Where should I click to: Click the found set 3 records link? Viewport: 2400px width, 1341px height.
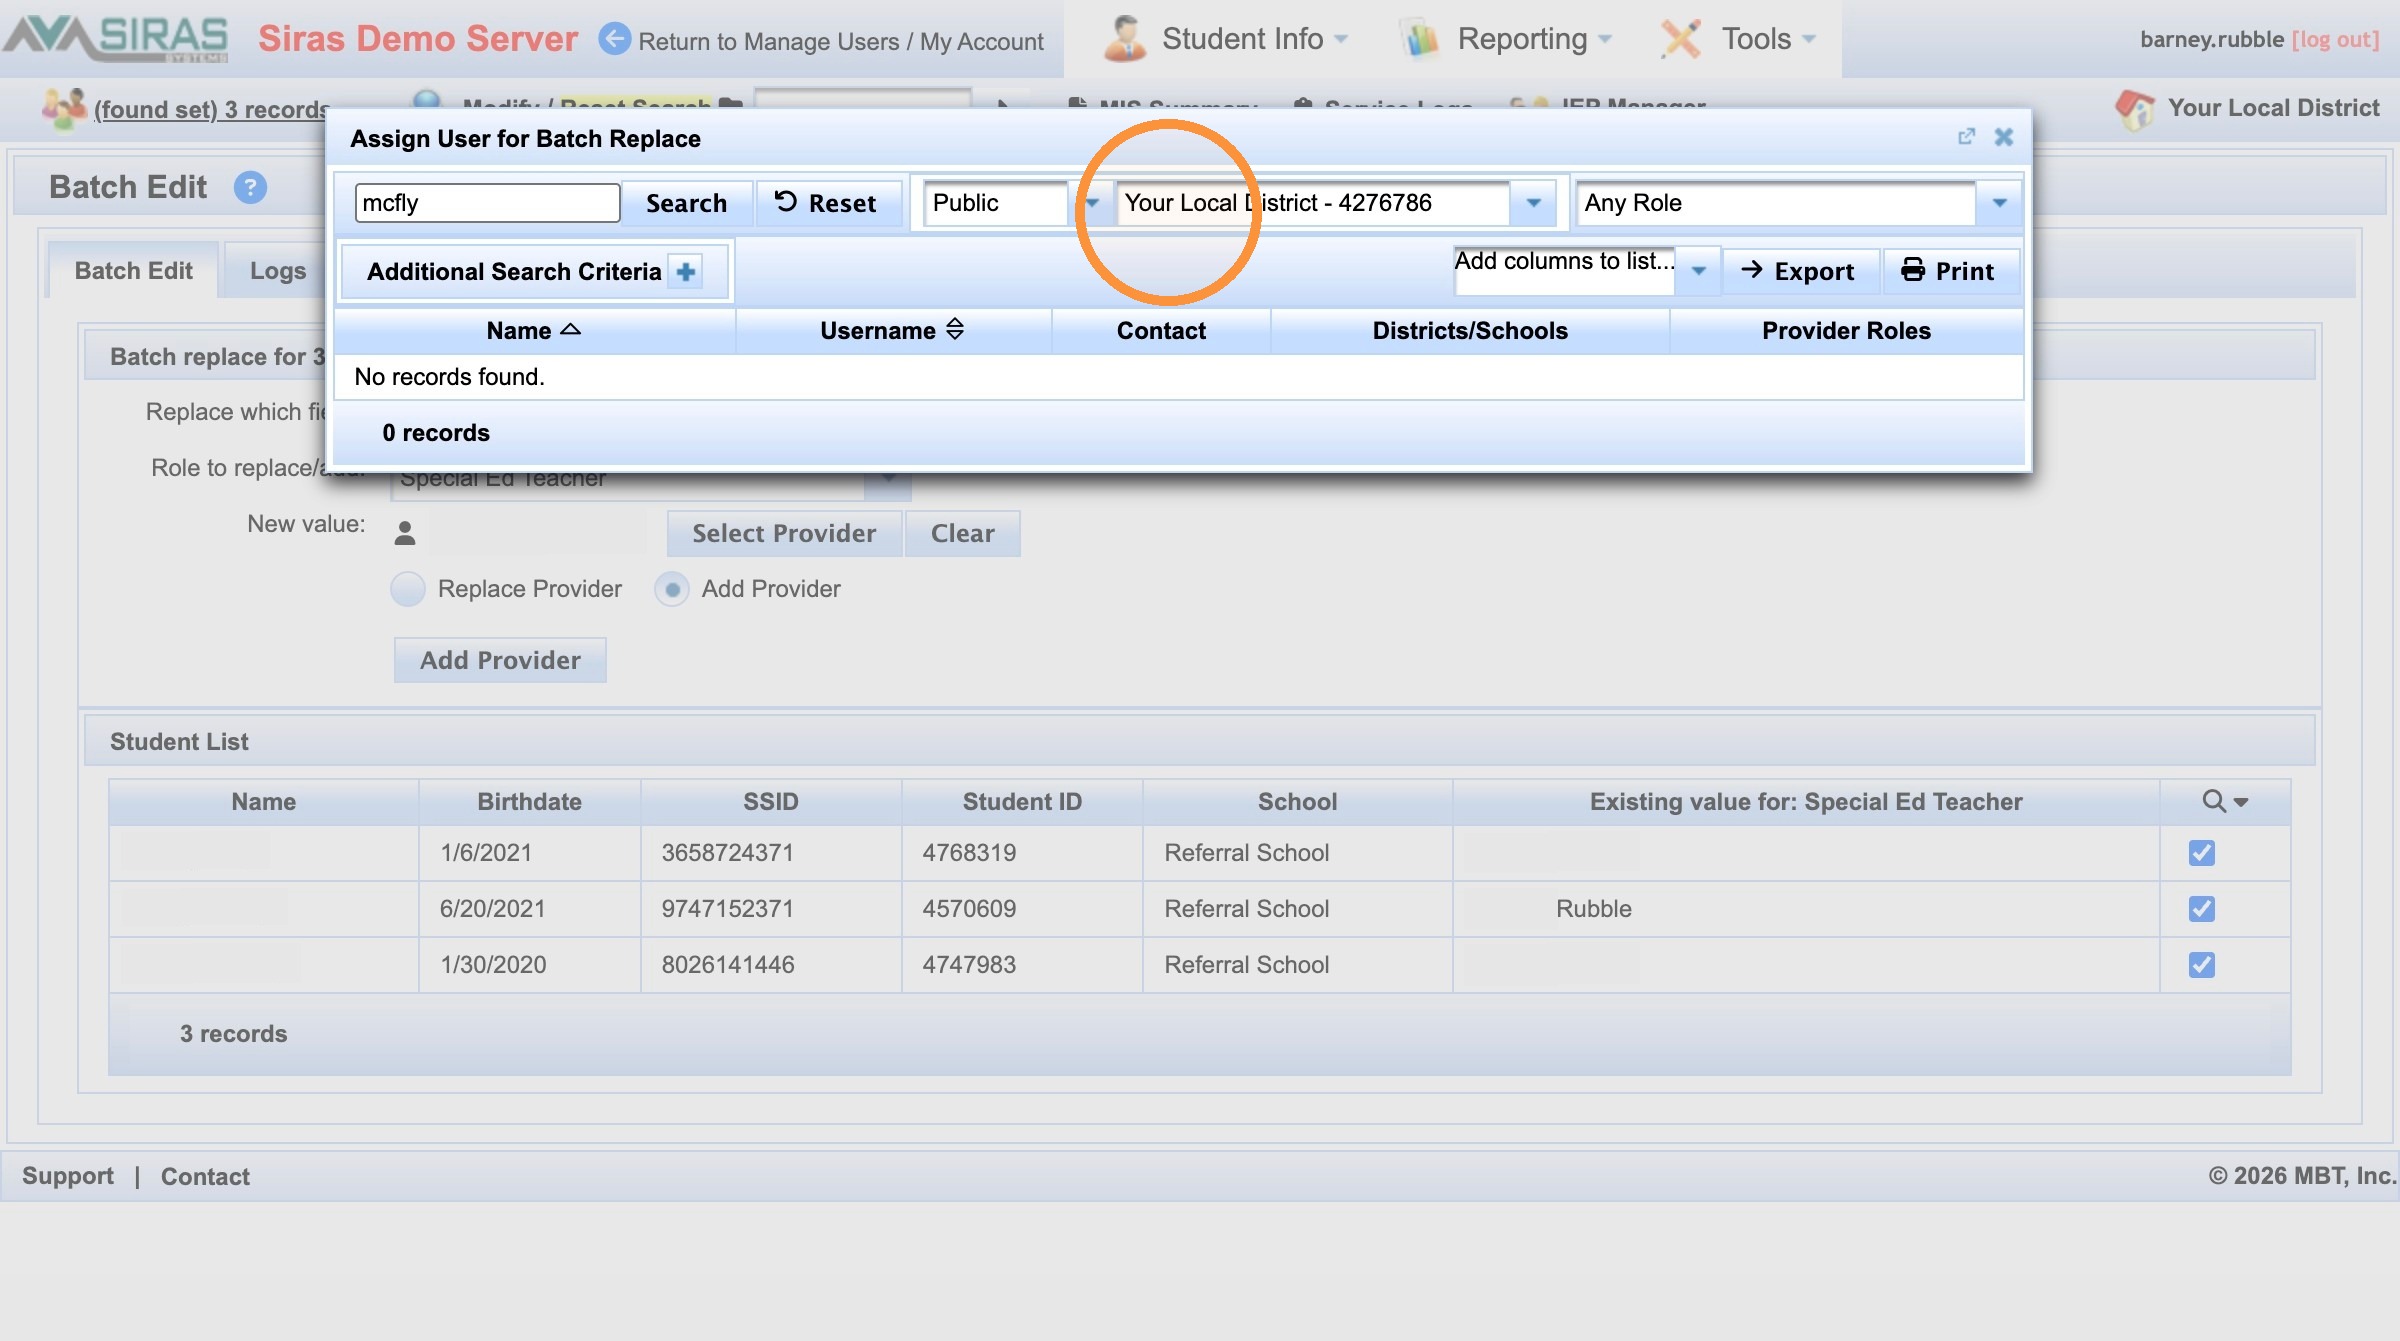(211, 109)
